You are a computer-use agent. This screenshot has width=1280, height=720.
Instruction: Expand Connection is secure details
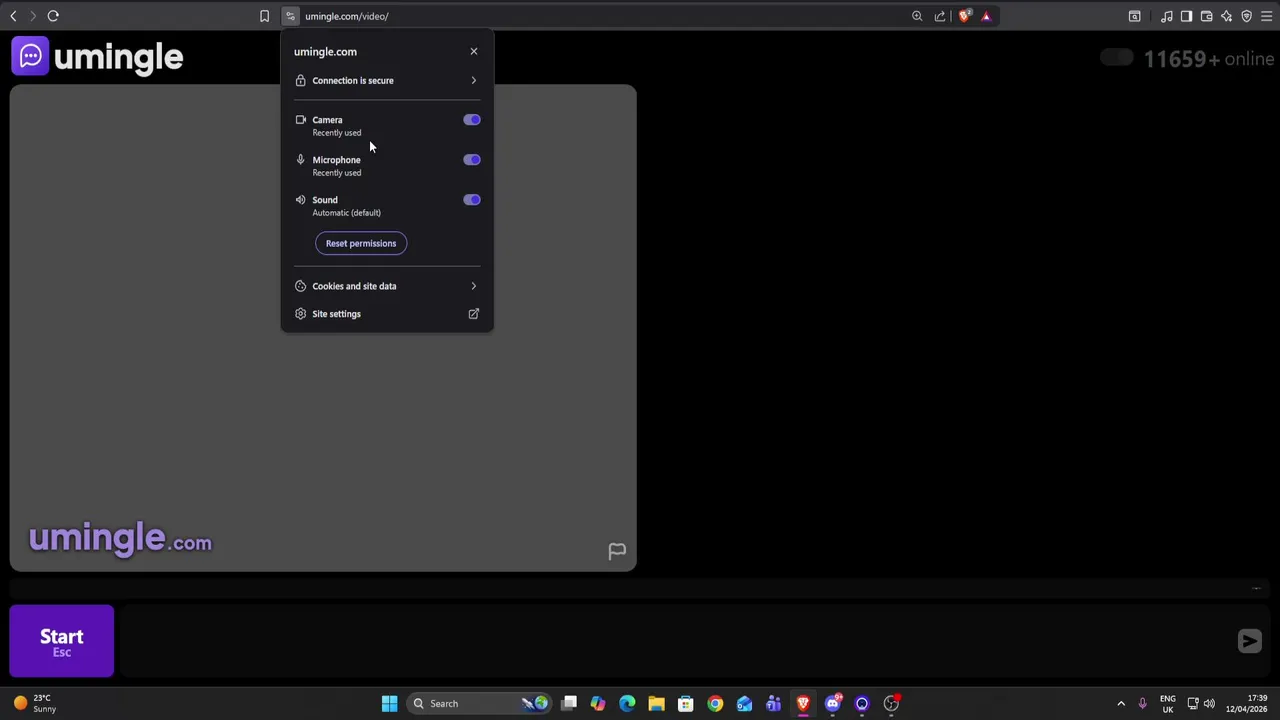(387, 80)
